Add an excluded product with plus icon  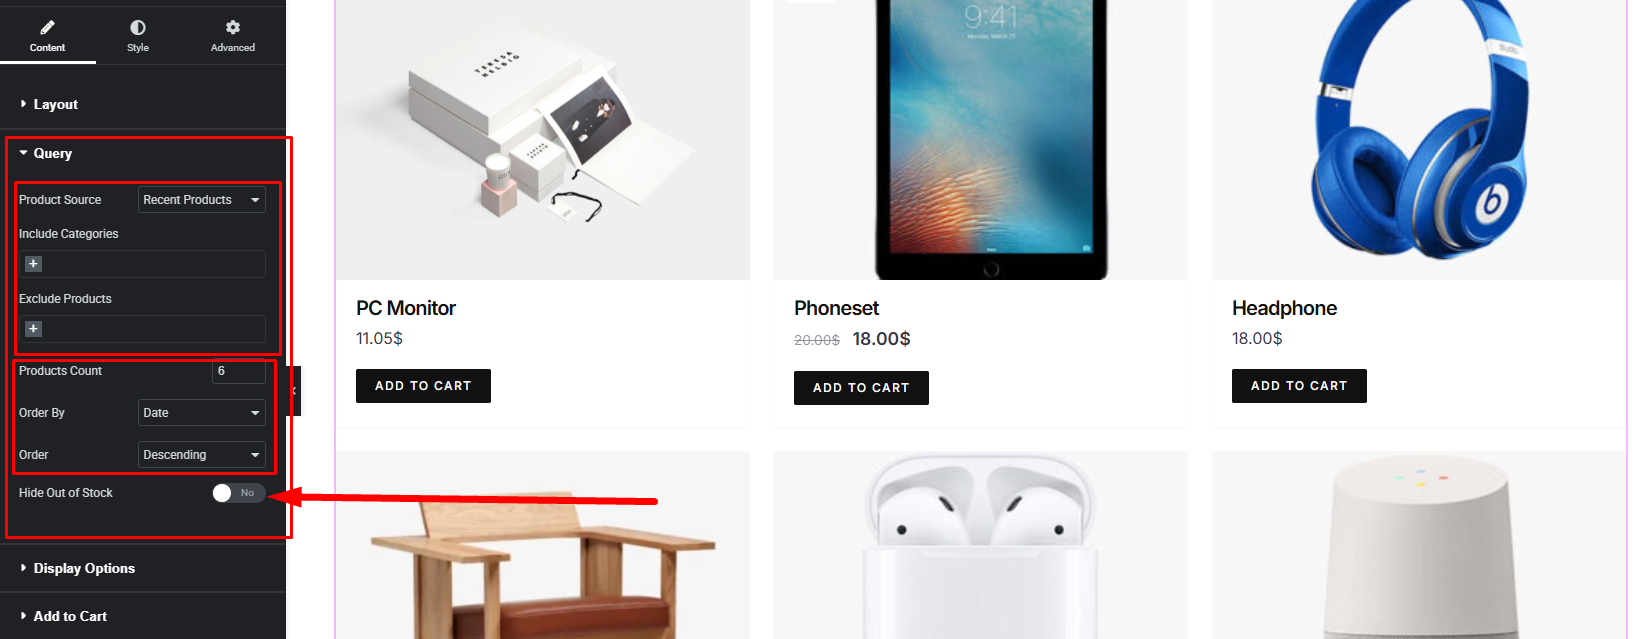tap(33, 329)
